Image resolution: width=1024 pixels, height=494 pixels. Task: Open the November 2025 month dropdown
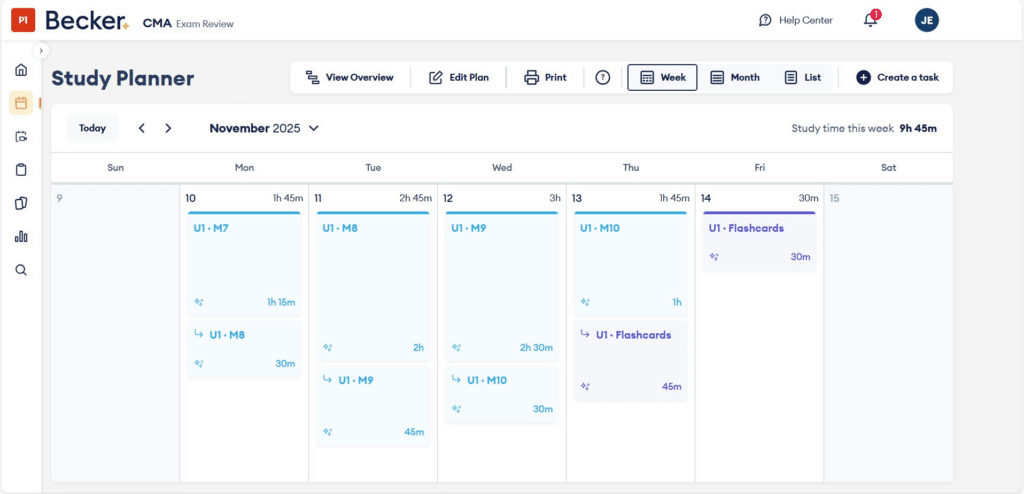(x=264, y=128)
